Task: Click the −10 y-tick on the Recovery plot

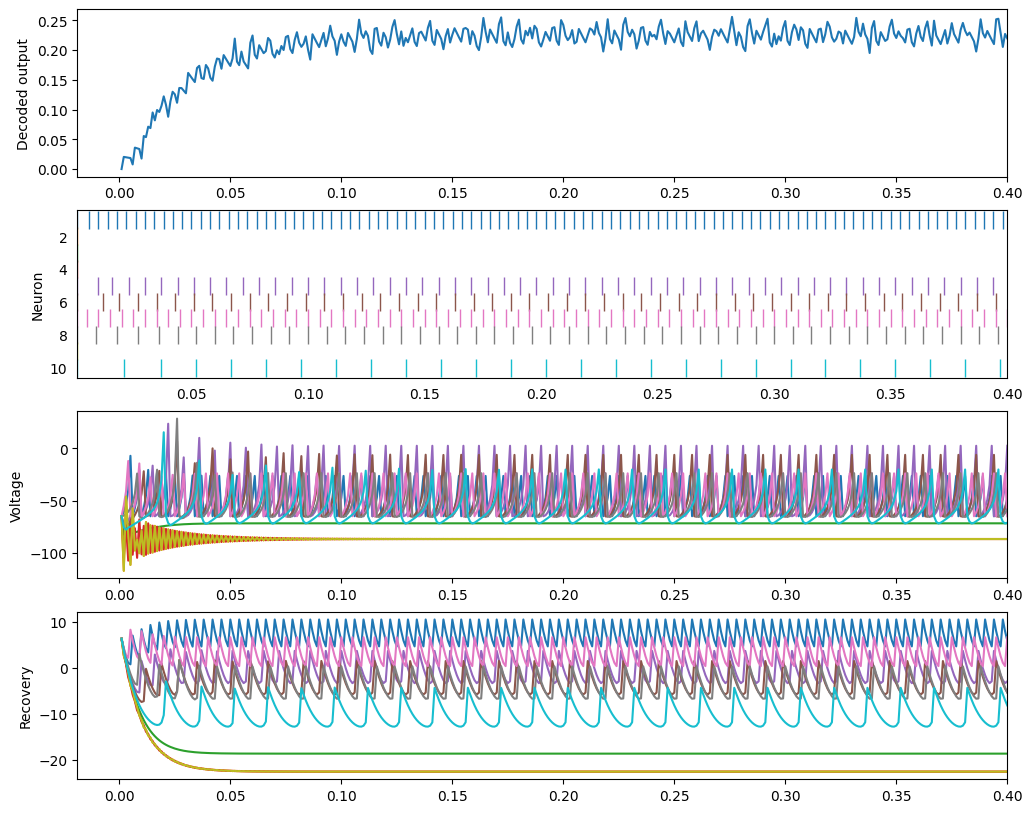Action: (53, 715)
